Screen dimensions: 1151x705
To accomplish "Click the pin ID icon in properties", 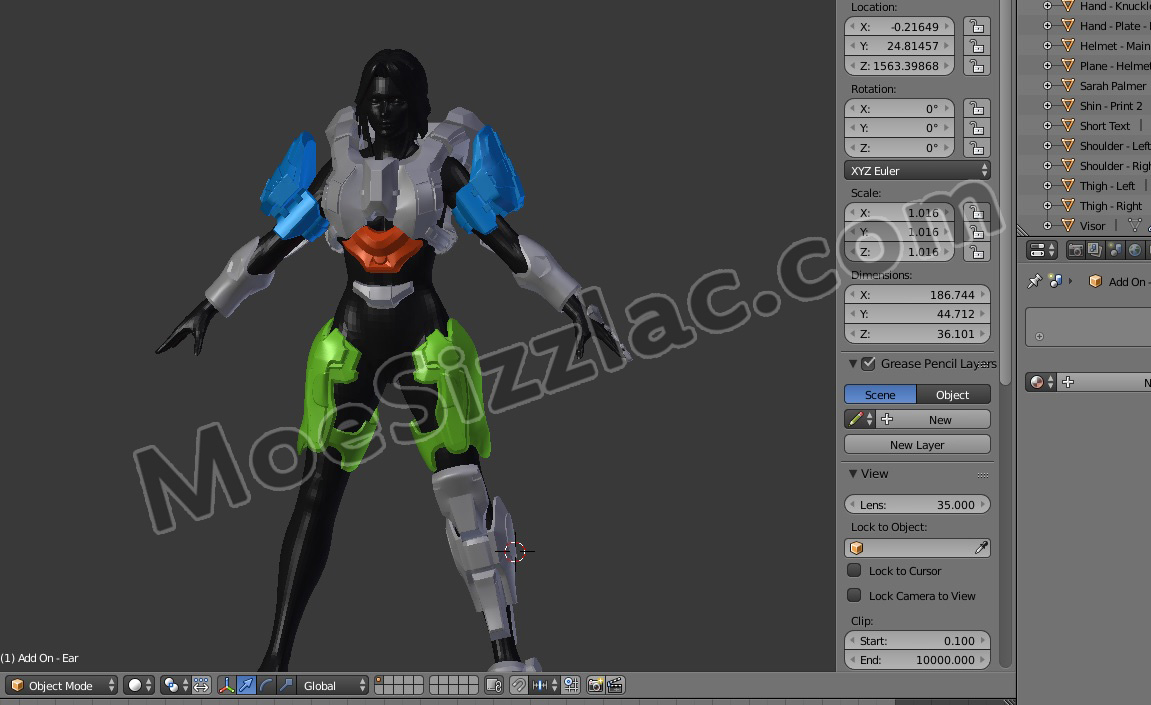I will 1034,281.
